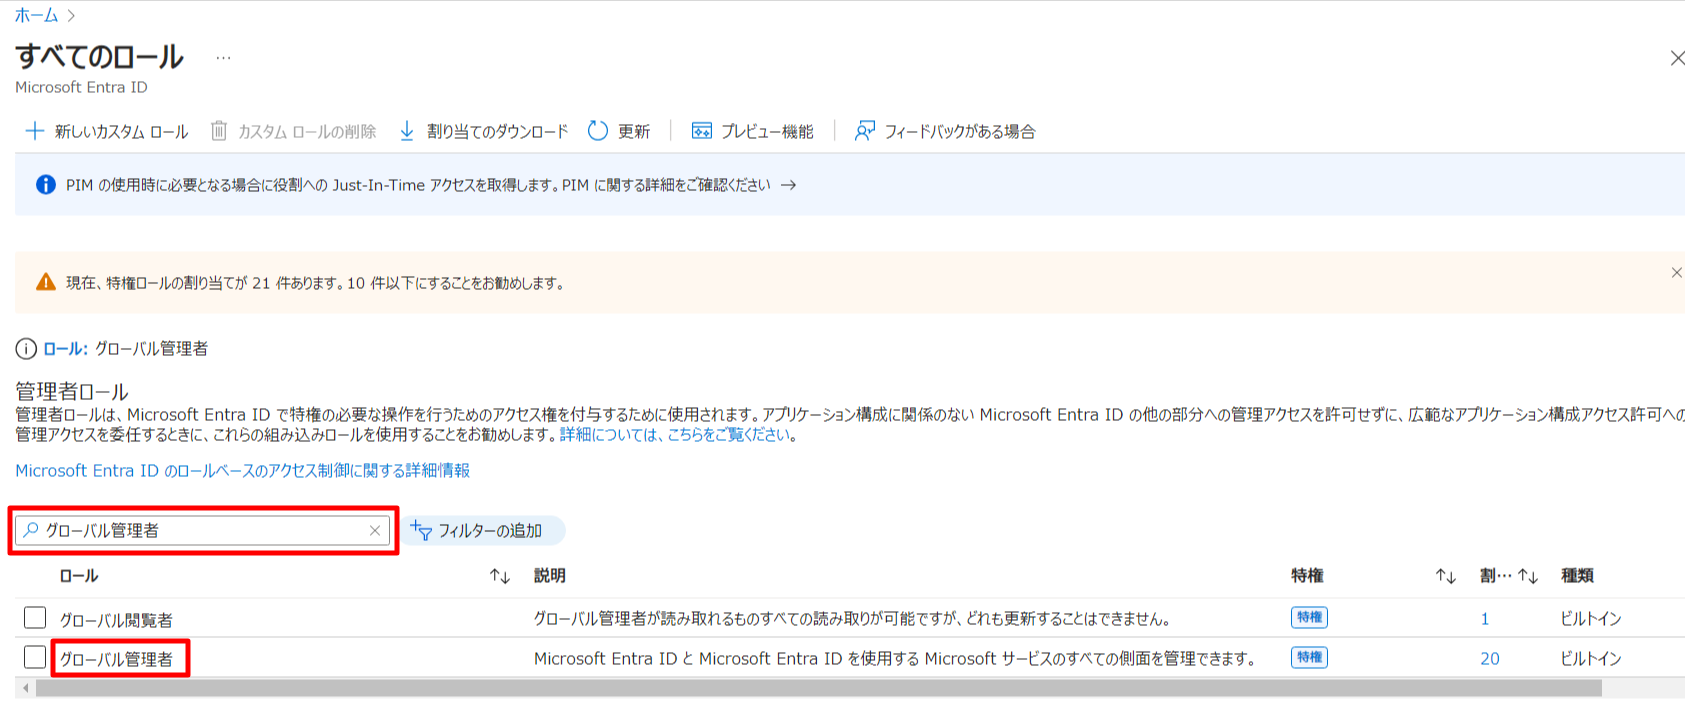Click the plus icon for 新しいカスタム ロール
Image resolution: width=1685 pixels, height=715 pixels.
click(35, 131)
